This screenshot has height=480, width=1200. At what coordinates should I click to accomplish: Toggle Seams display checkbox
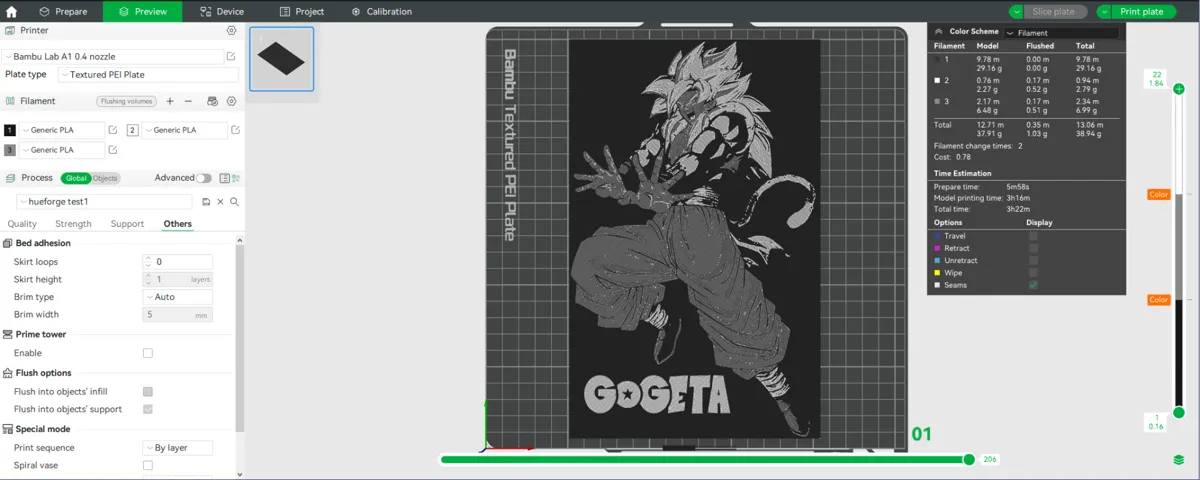tap(1033, 285)
